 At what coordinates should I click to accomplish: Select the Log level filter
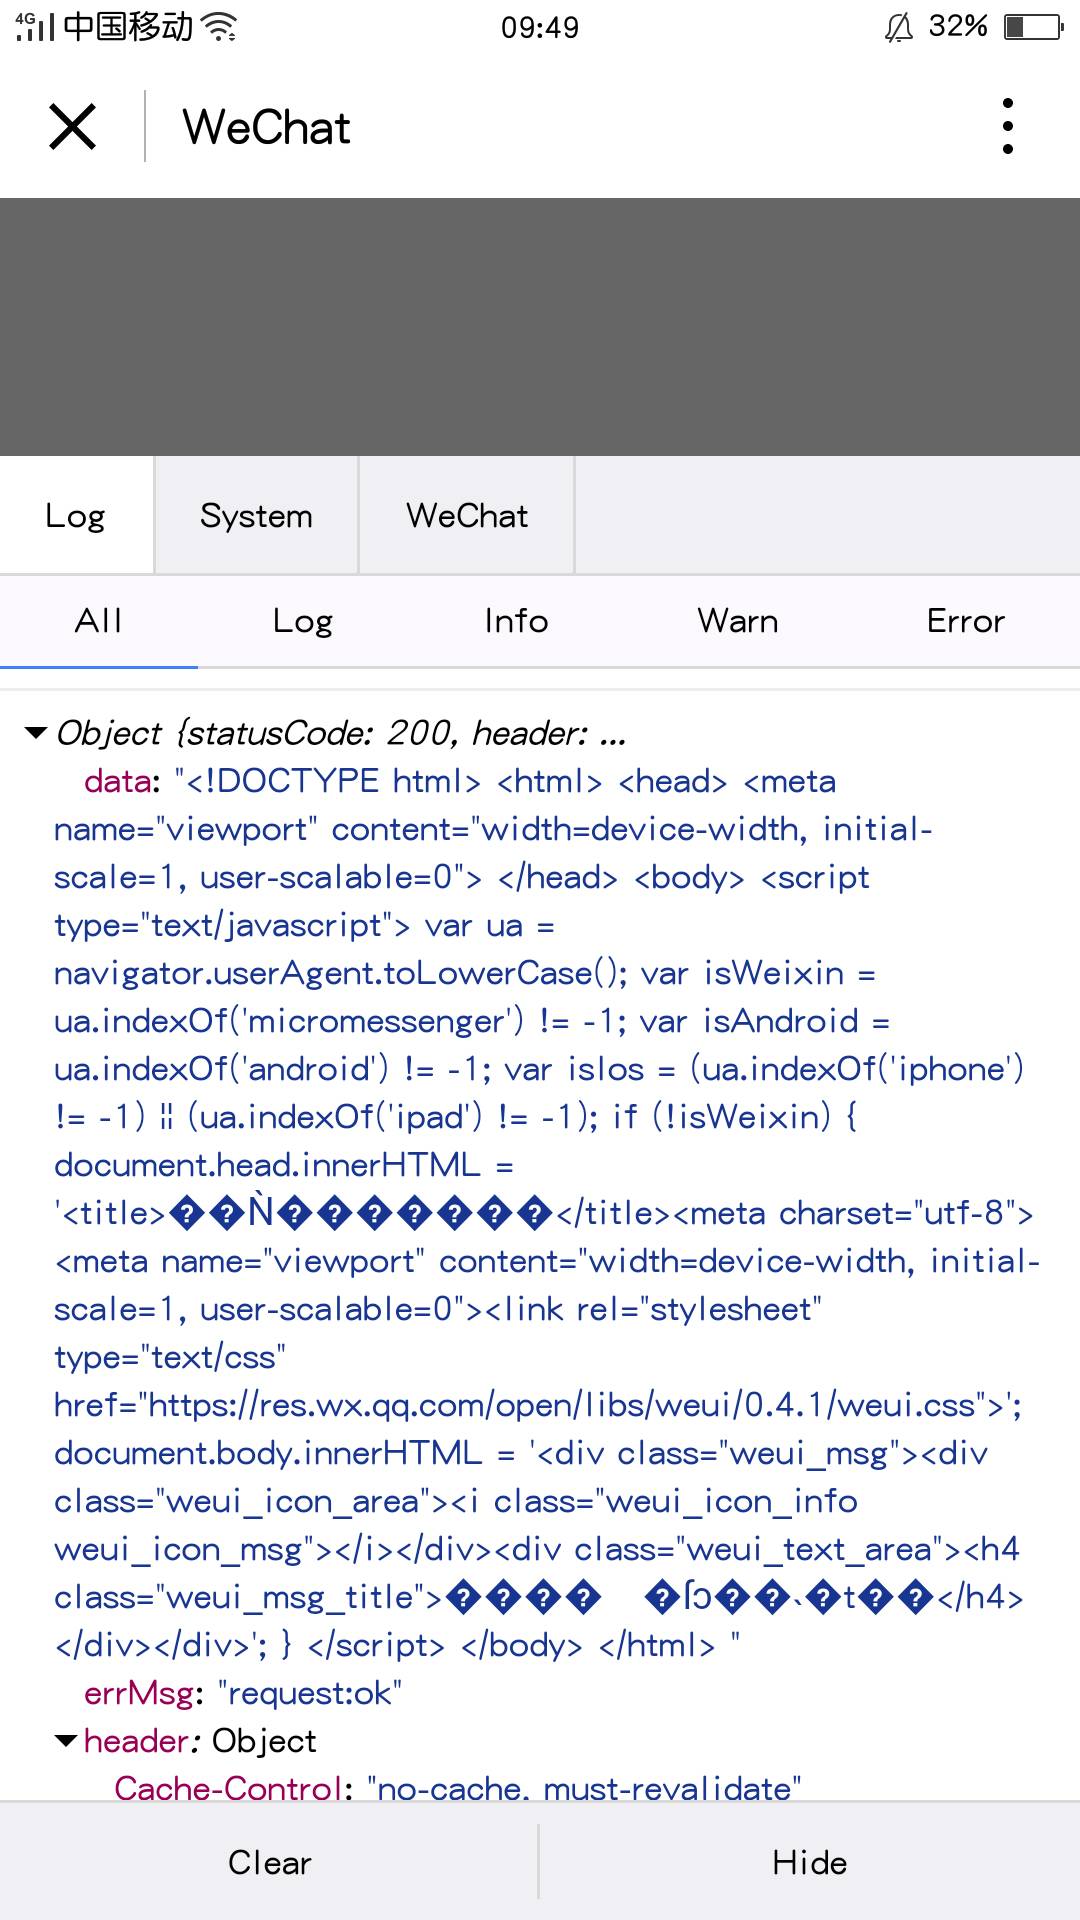click(x=303, y=621)
